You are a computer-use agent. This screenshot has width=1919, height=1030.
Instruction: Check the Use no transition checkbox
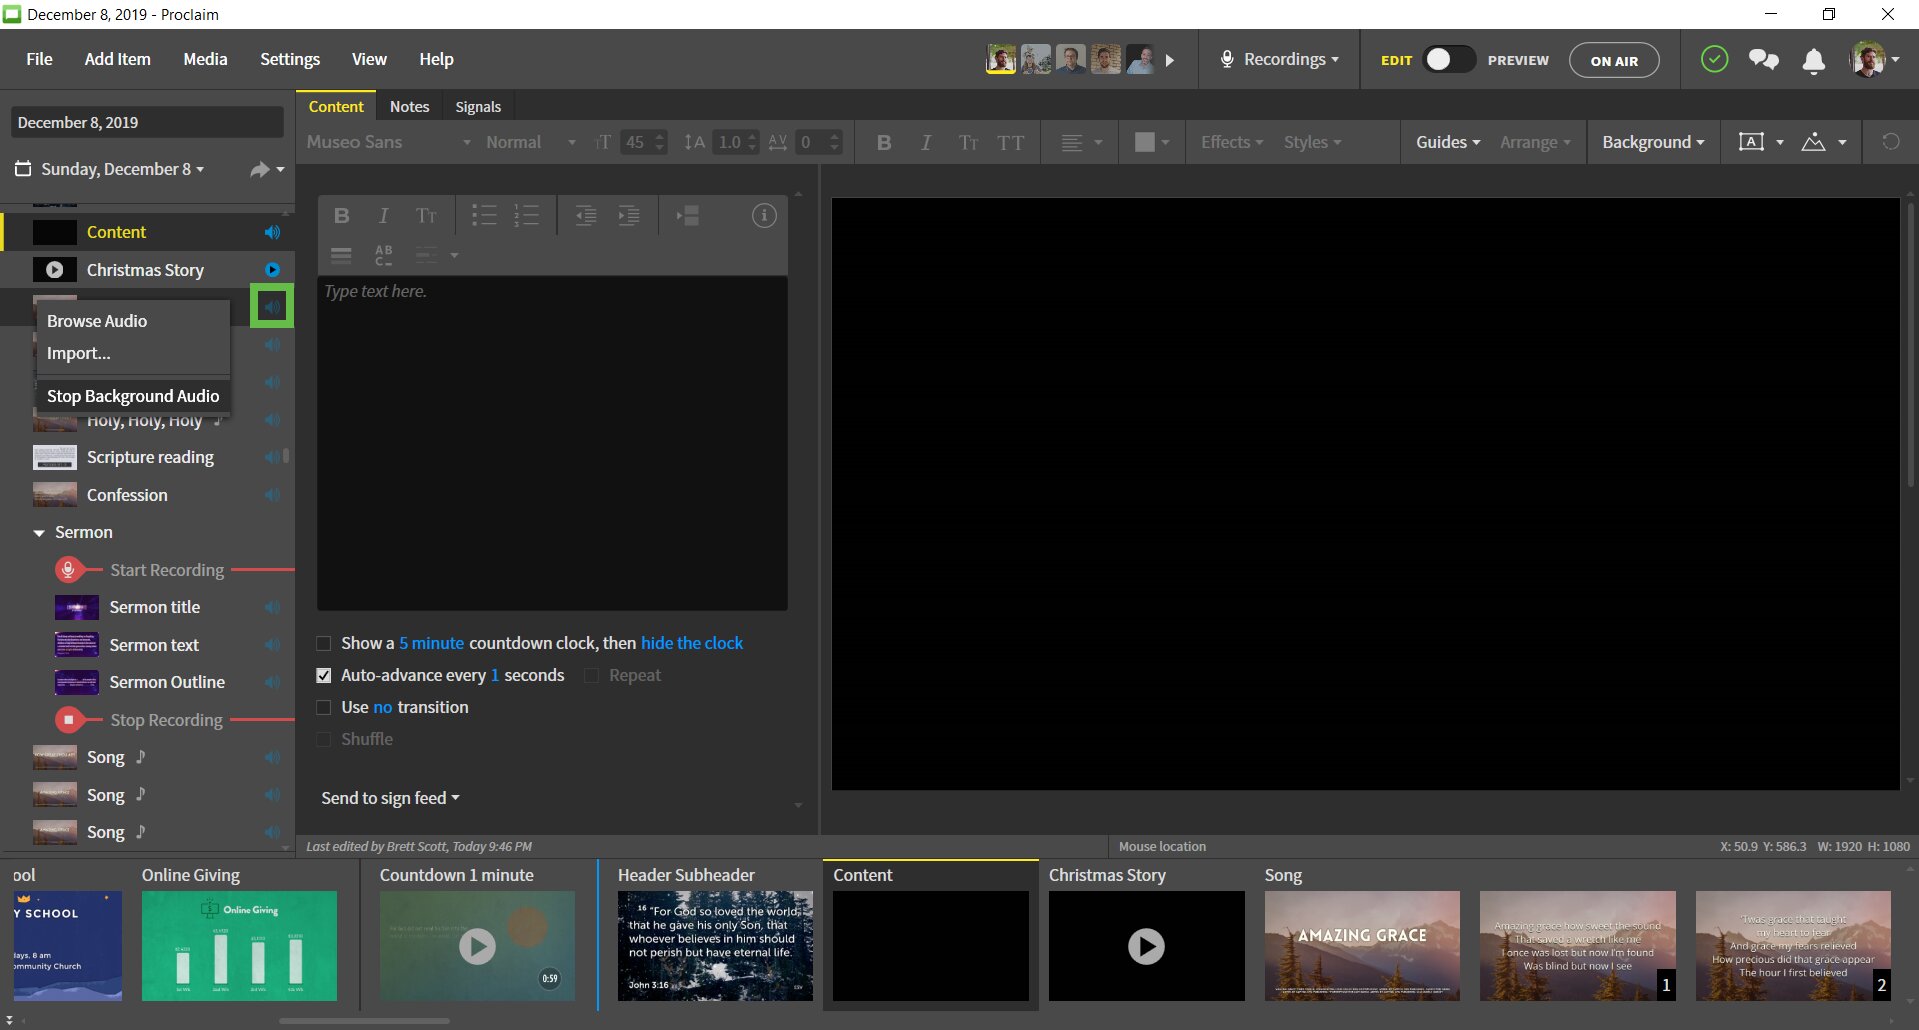324,707
